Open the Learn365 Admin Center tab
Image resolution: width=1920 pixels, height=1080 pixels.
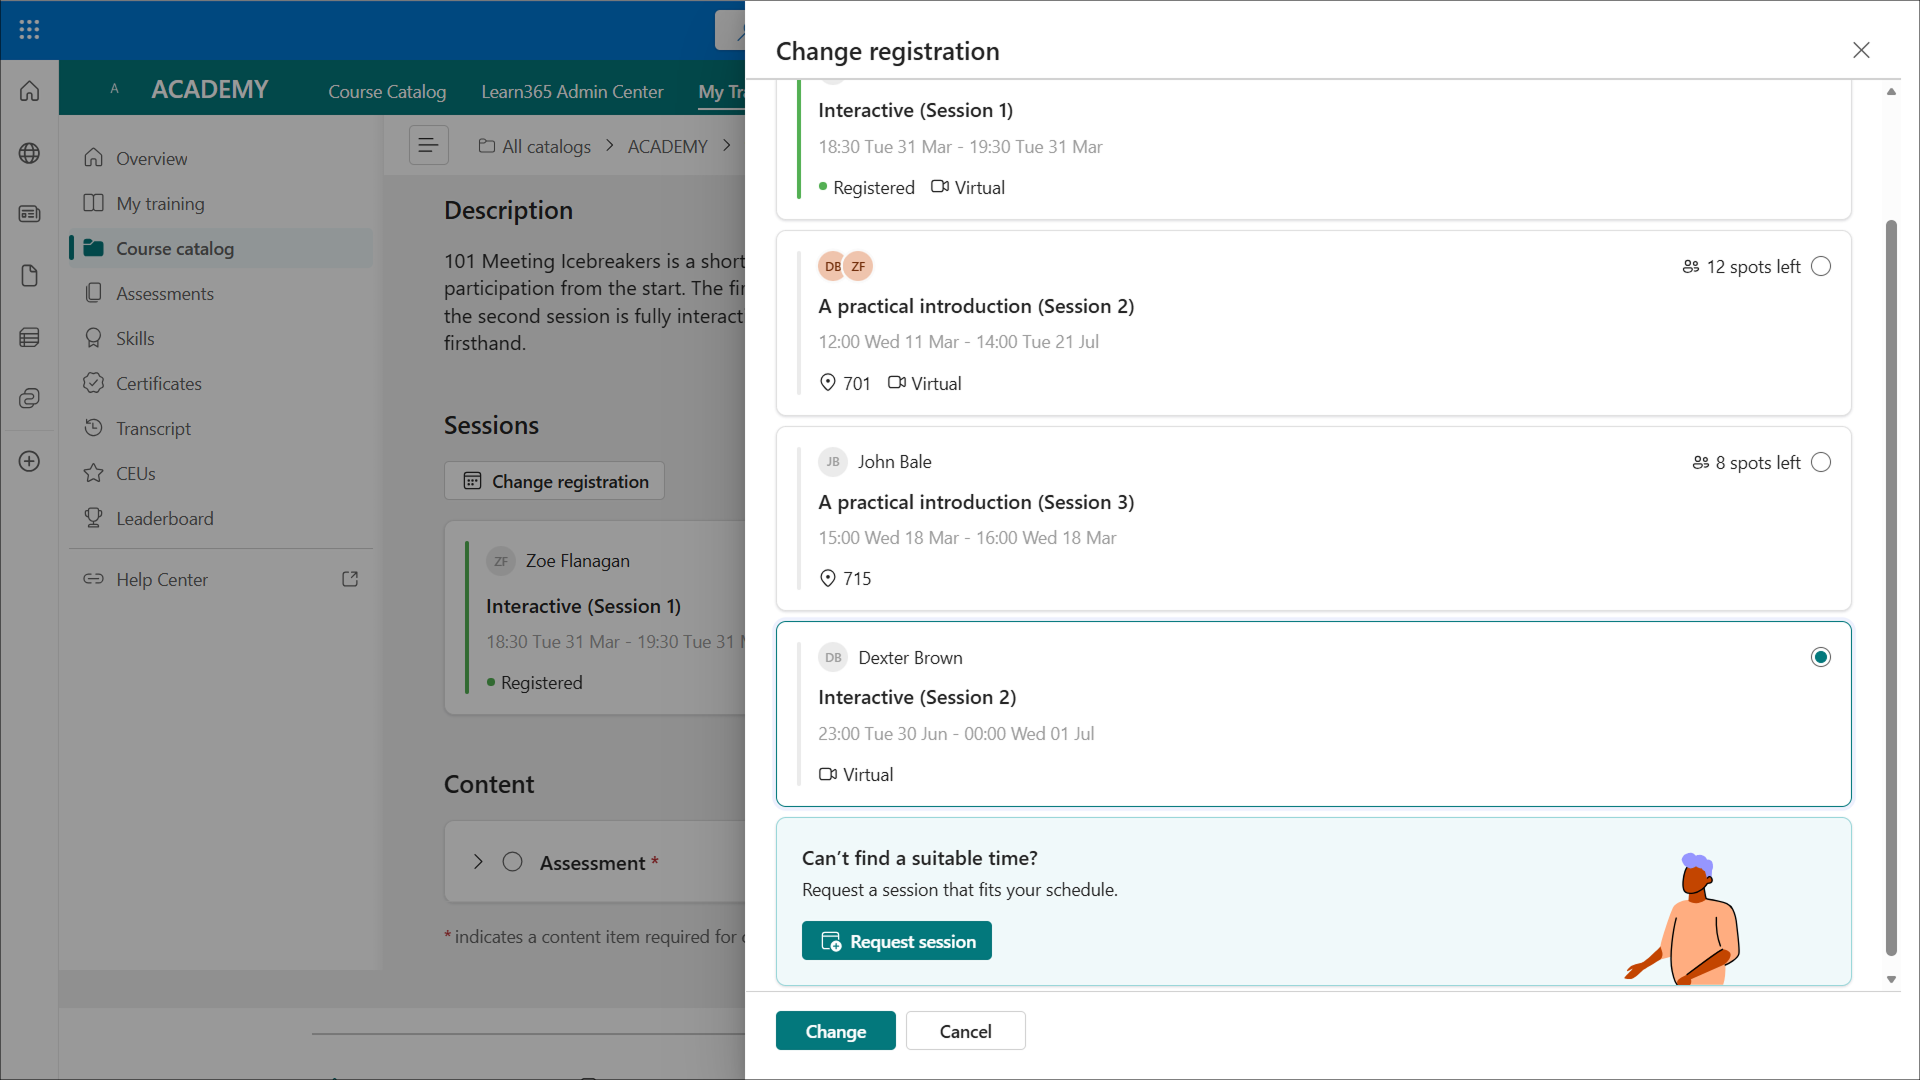[x=572, y=91]
